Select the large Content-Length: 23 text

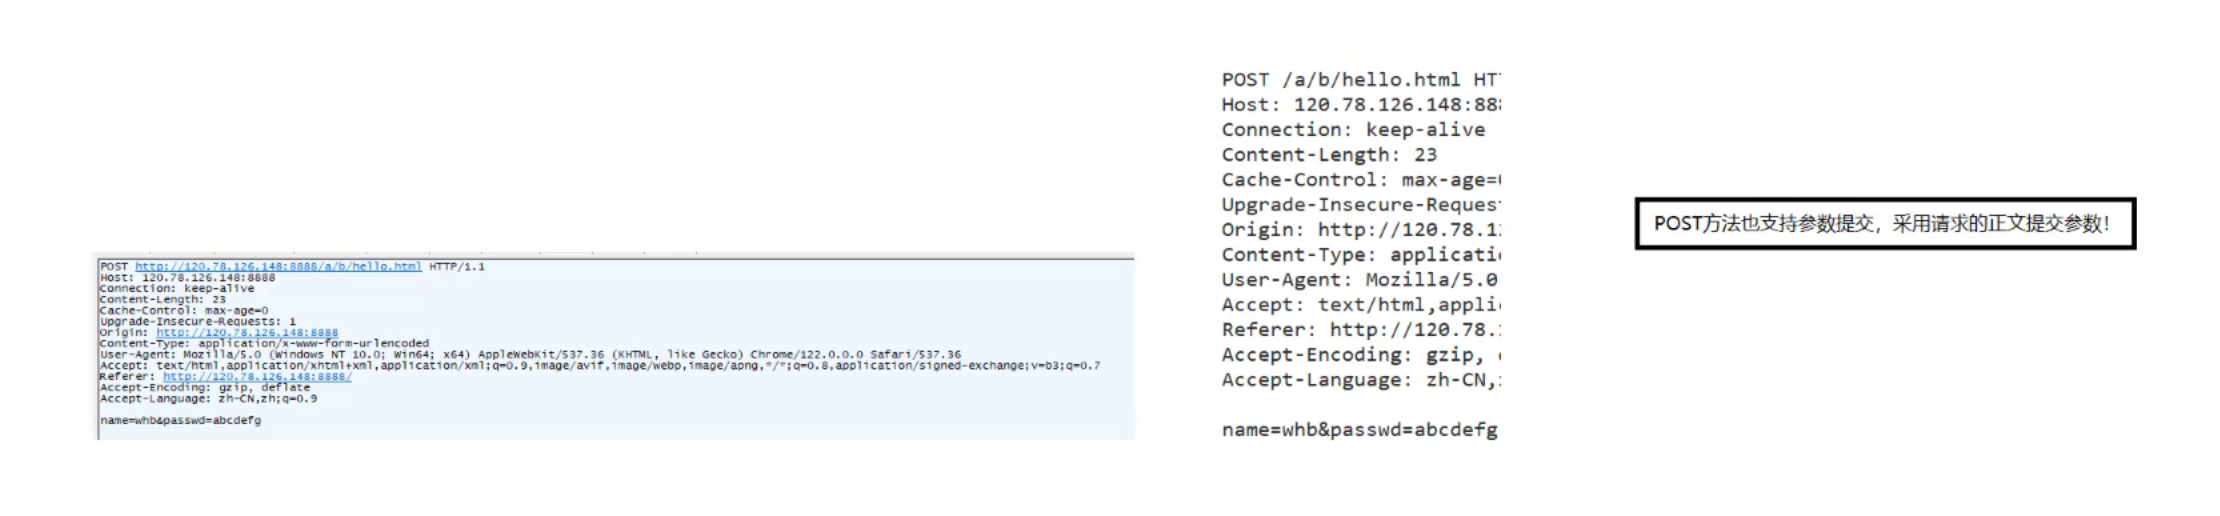(x=1329, y=155)
